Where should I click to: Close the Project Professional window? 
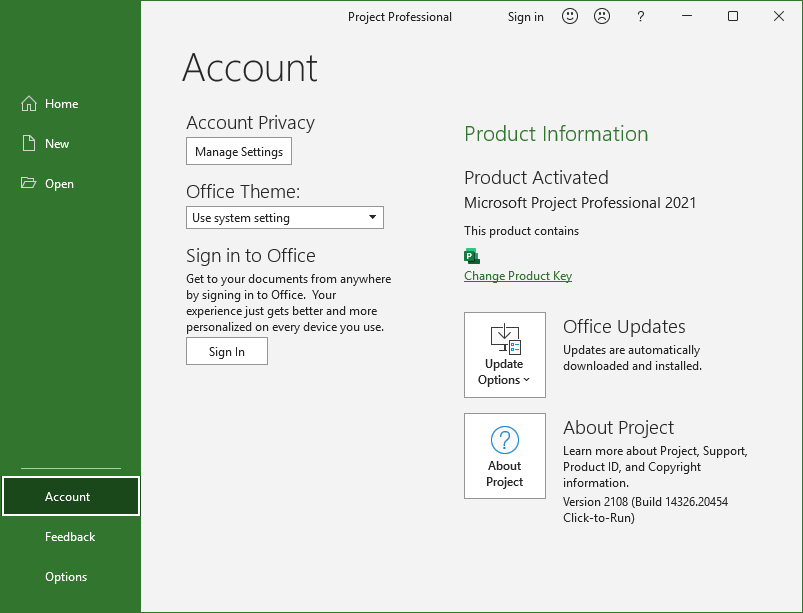(x=778, y=16)
